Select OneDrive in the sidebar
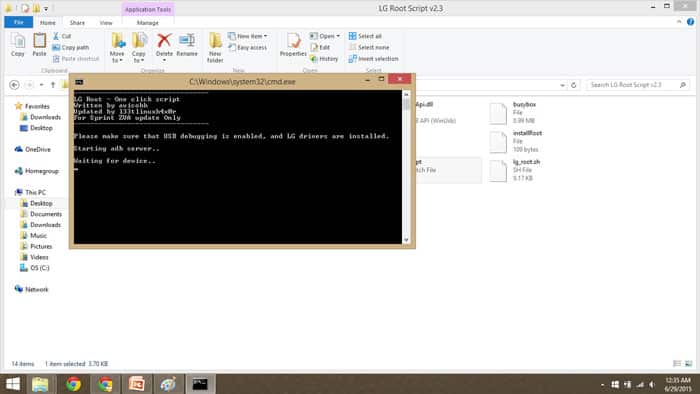The width and height of the screenshot is (700, 394). click(33, 149)
